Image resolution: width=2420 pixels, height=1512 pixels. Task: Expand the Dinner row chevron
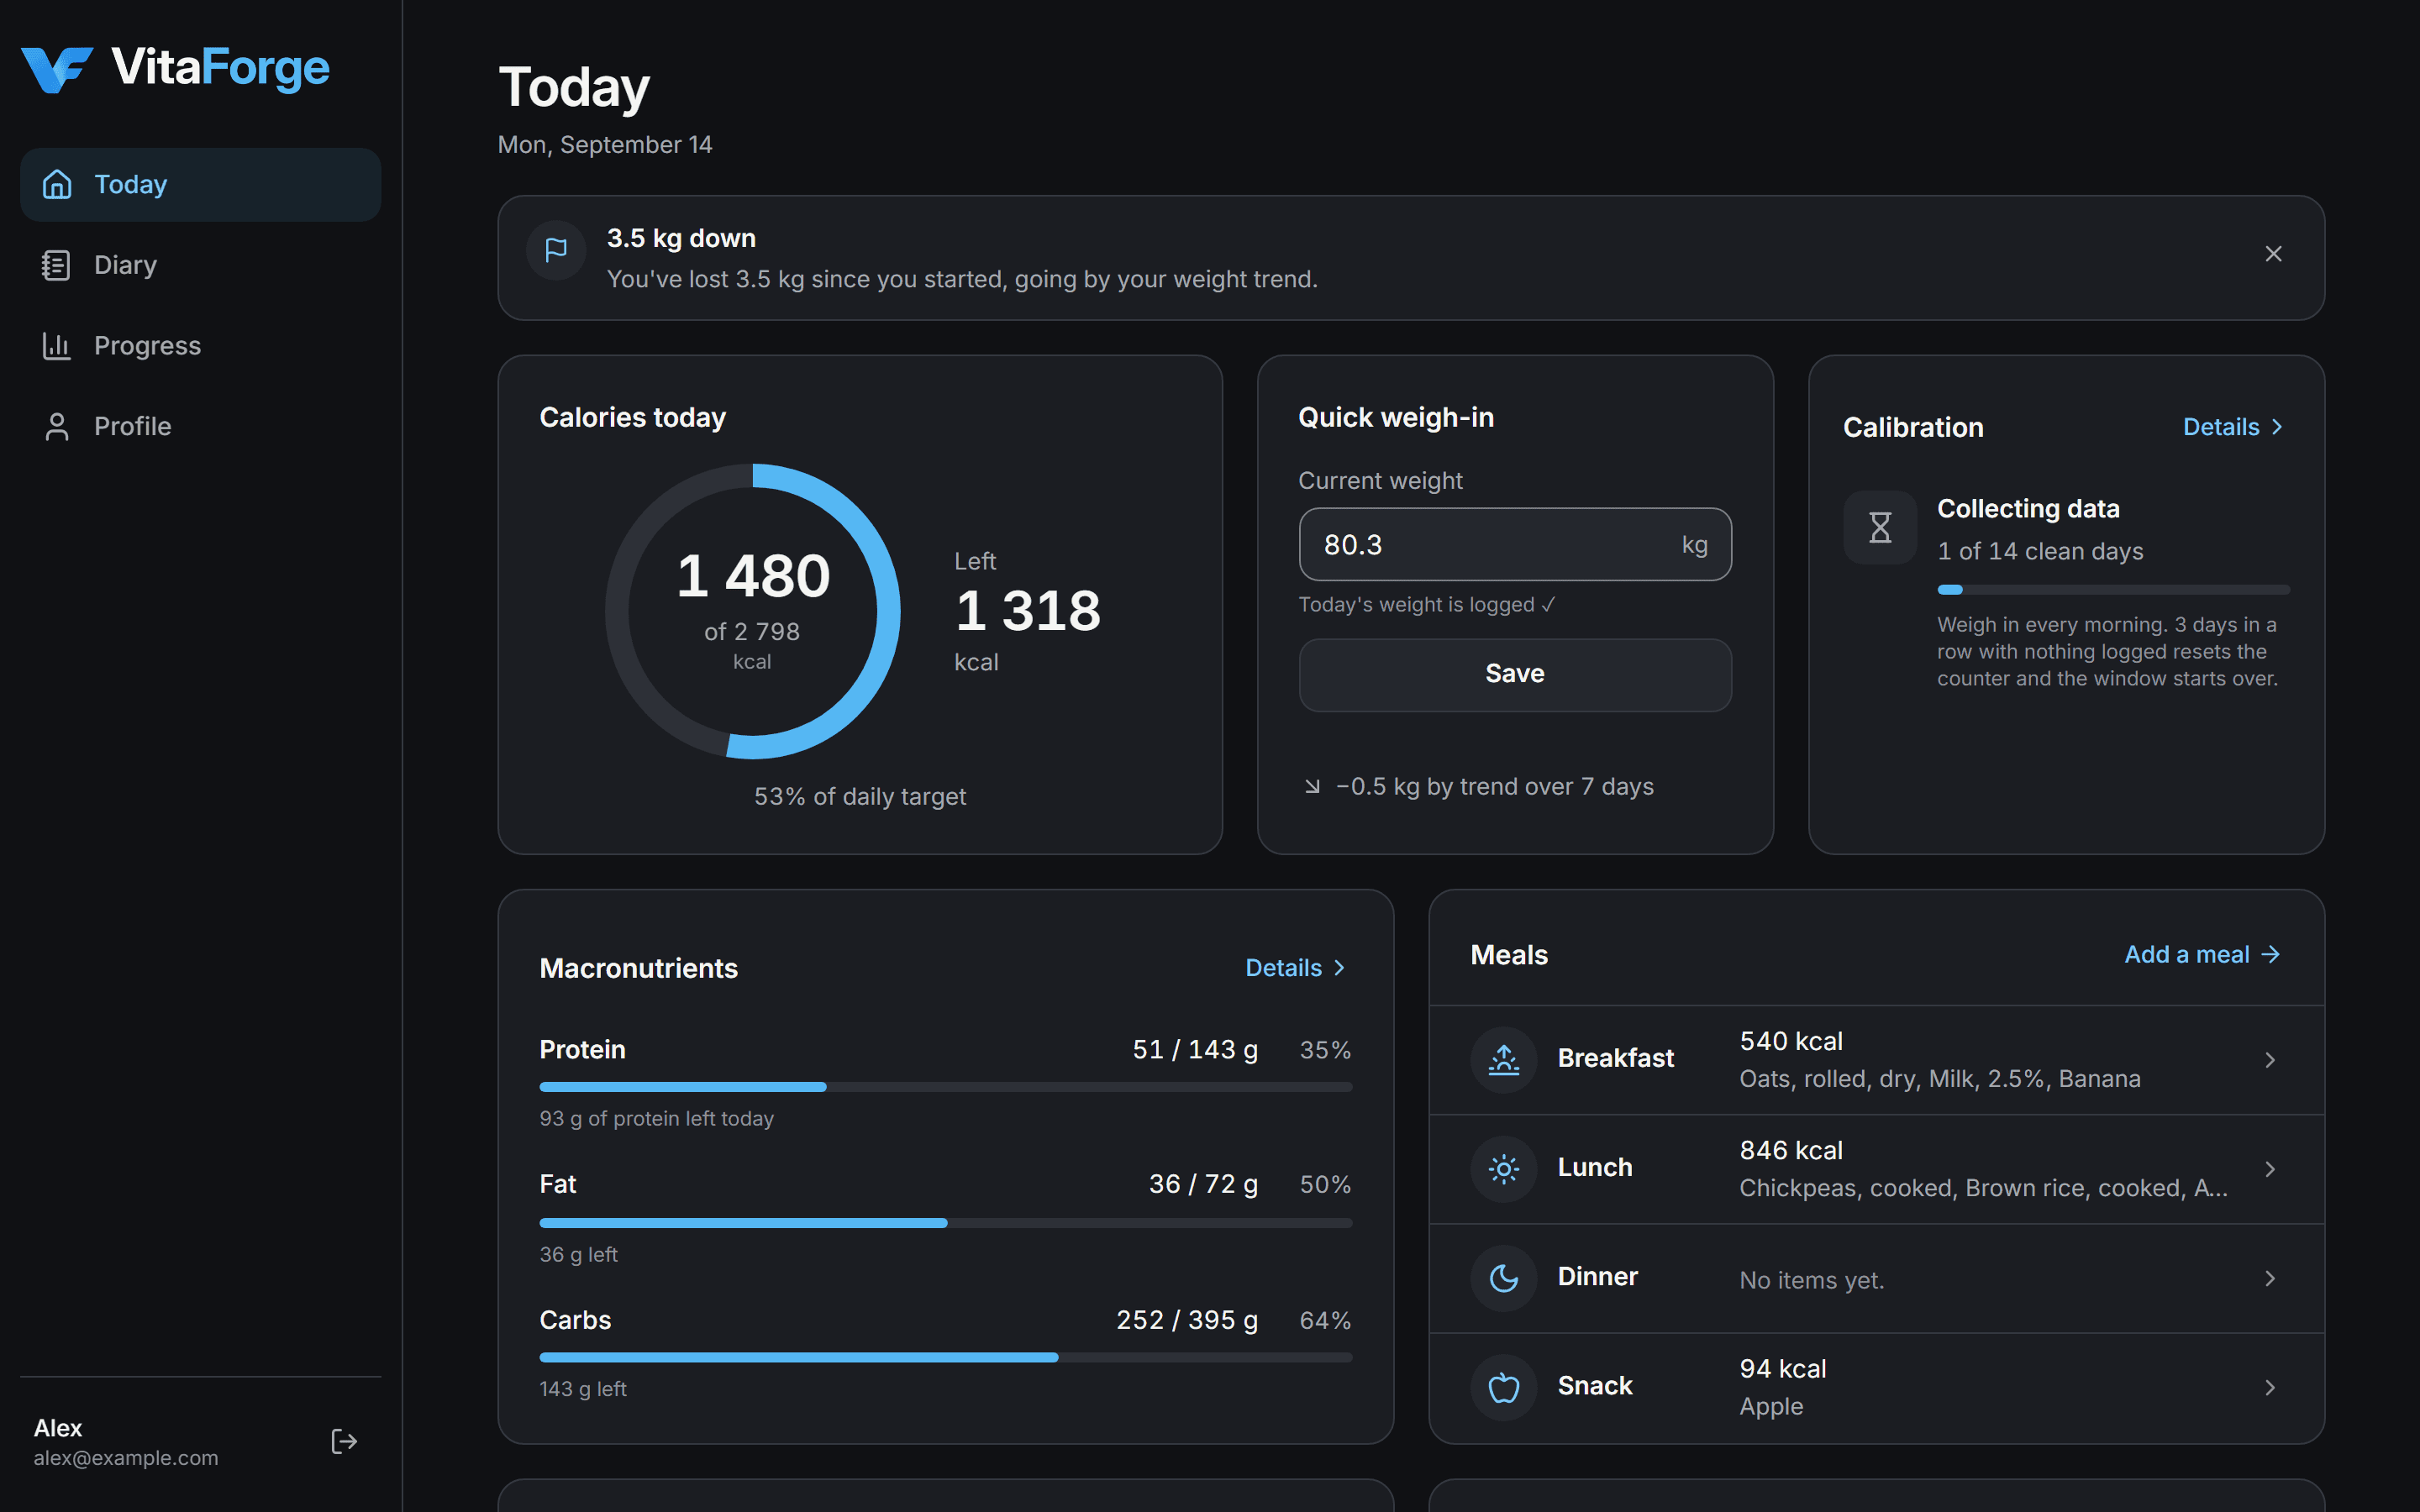[2270, 1278]
